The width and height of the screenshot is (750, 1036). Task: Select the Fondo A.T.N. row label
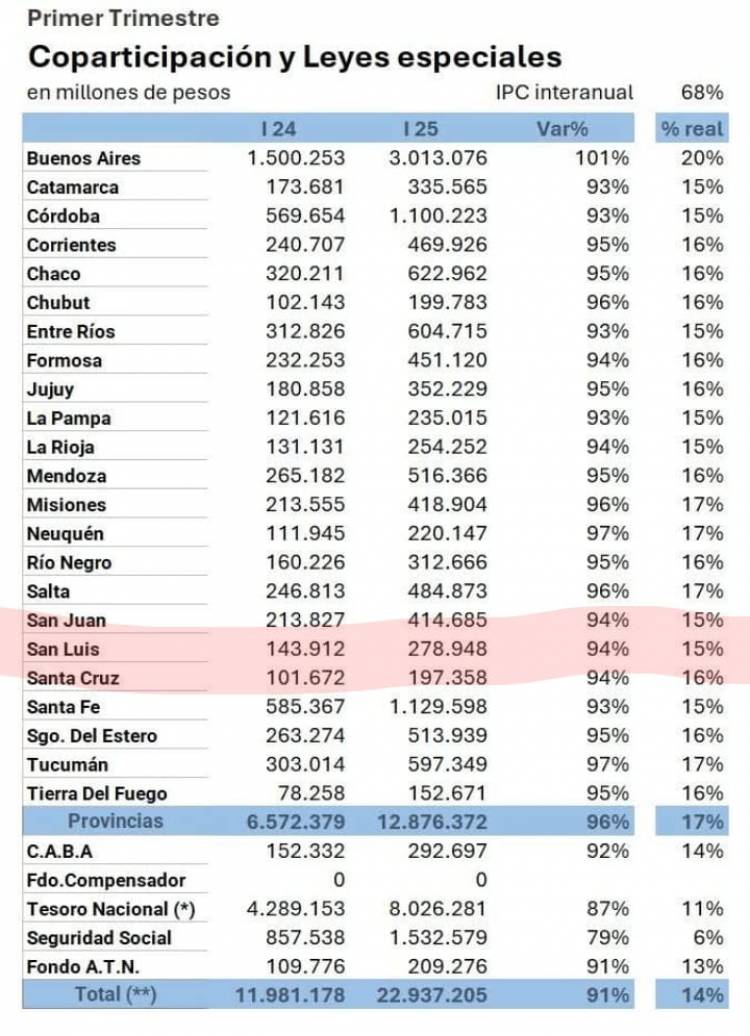82,967
